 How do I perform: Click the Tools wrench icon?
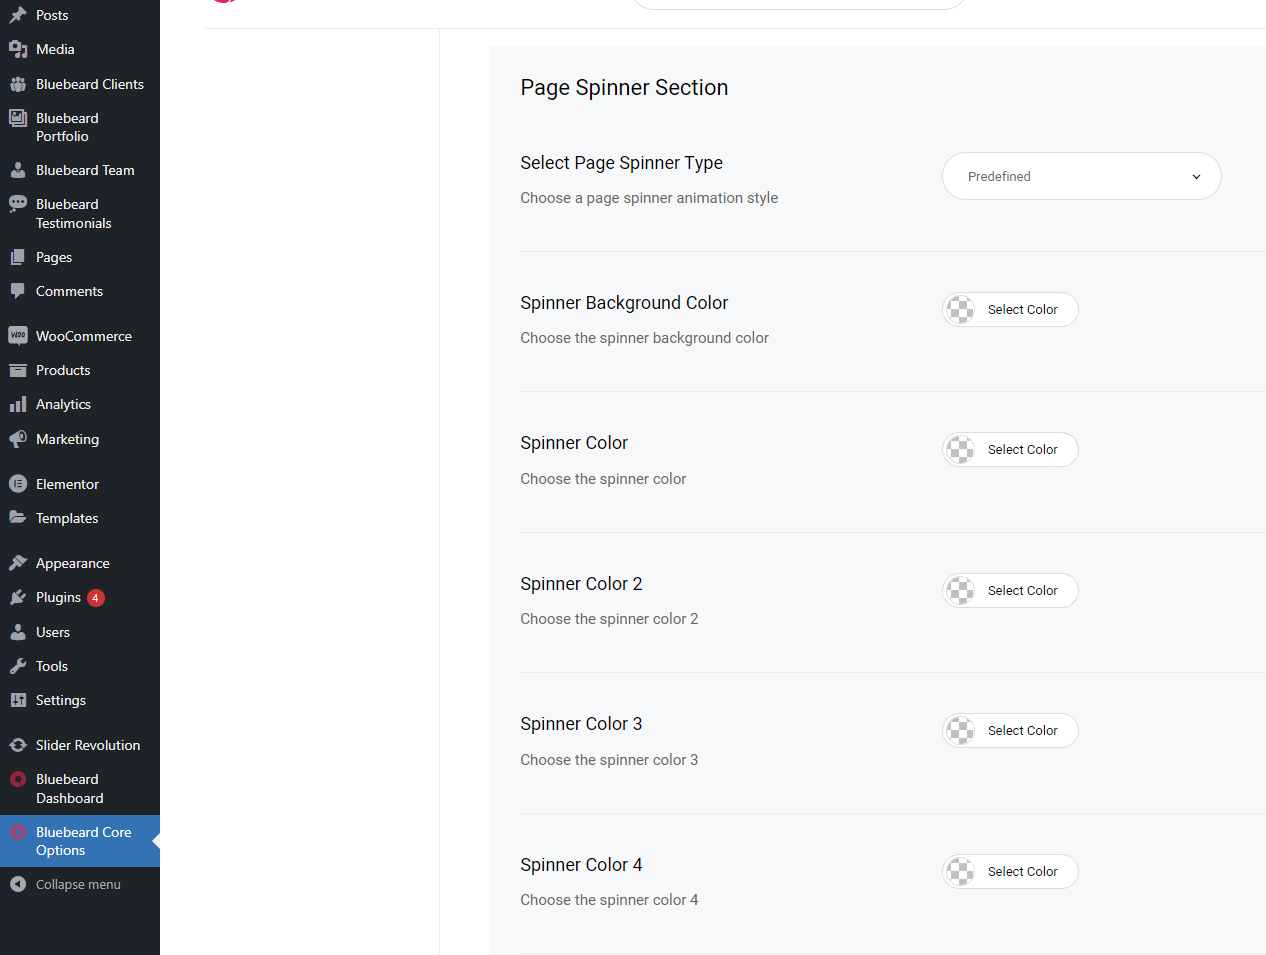pyautogui.click(x=18, y=666)
